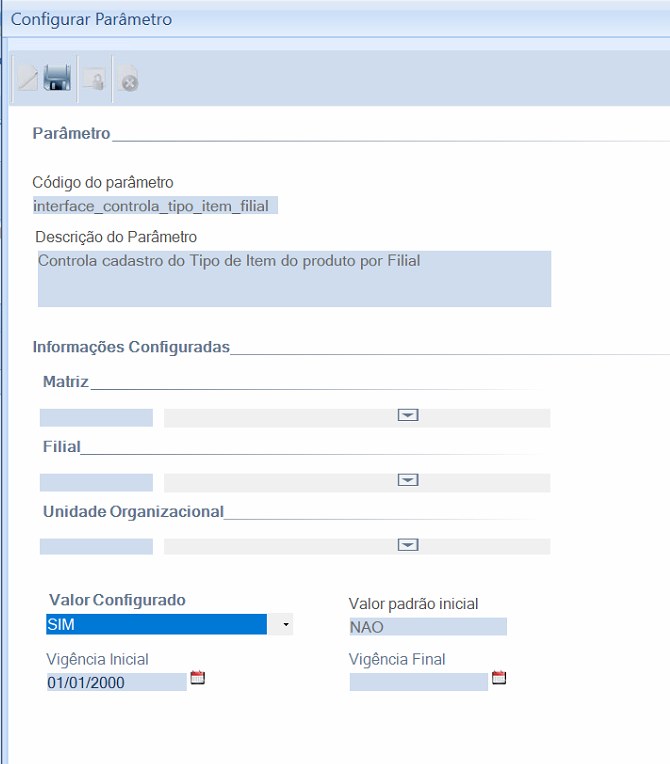The height and width of the screenshot is (764, 670).
Task: Click the Valor padrão inicial label
Action: (413, 604)
